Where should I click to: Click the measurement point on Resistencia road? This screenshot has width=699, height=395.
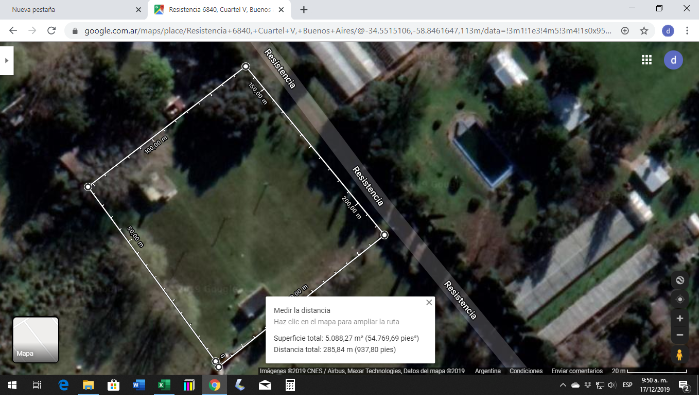384,235
